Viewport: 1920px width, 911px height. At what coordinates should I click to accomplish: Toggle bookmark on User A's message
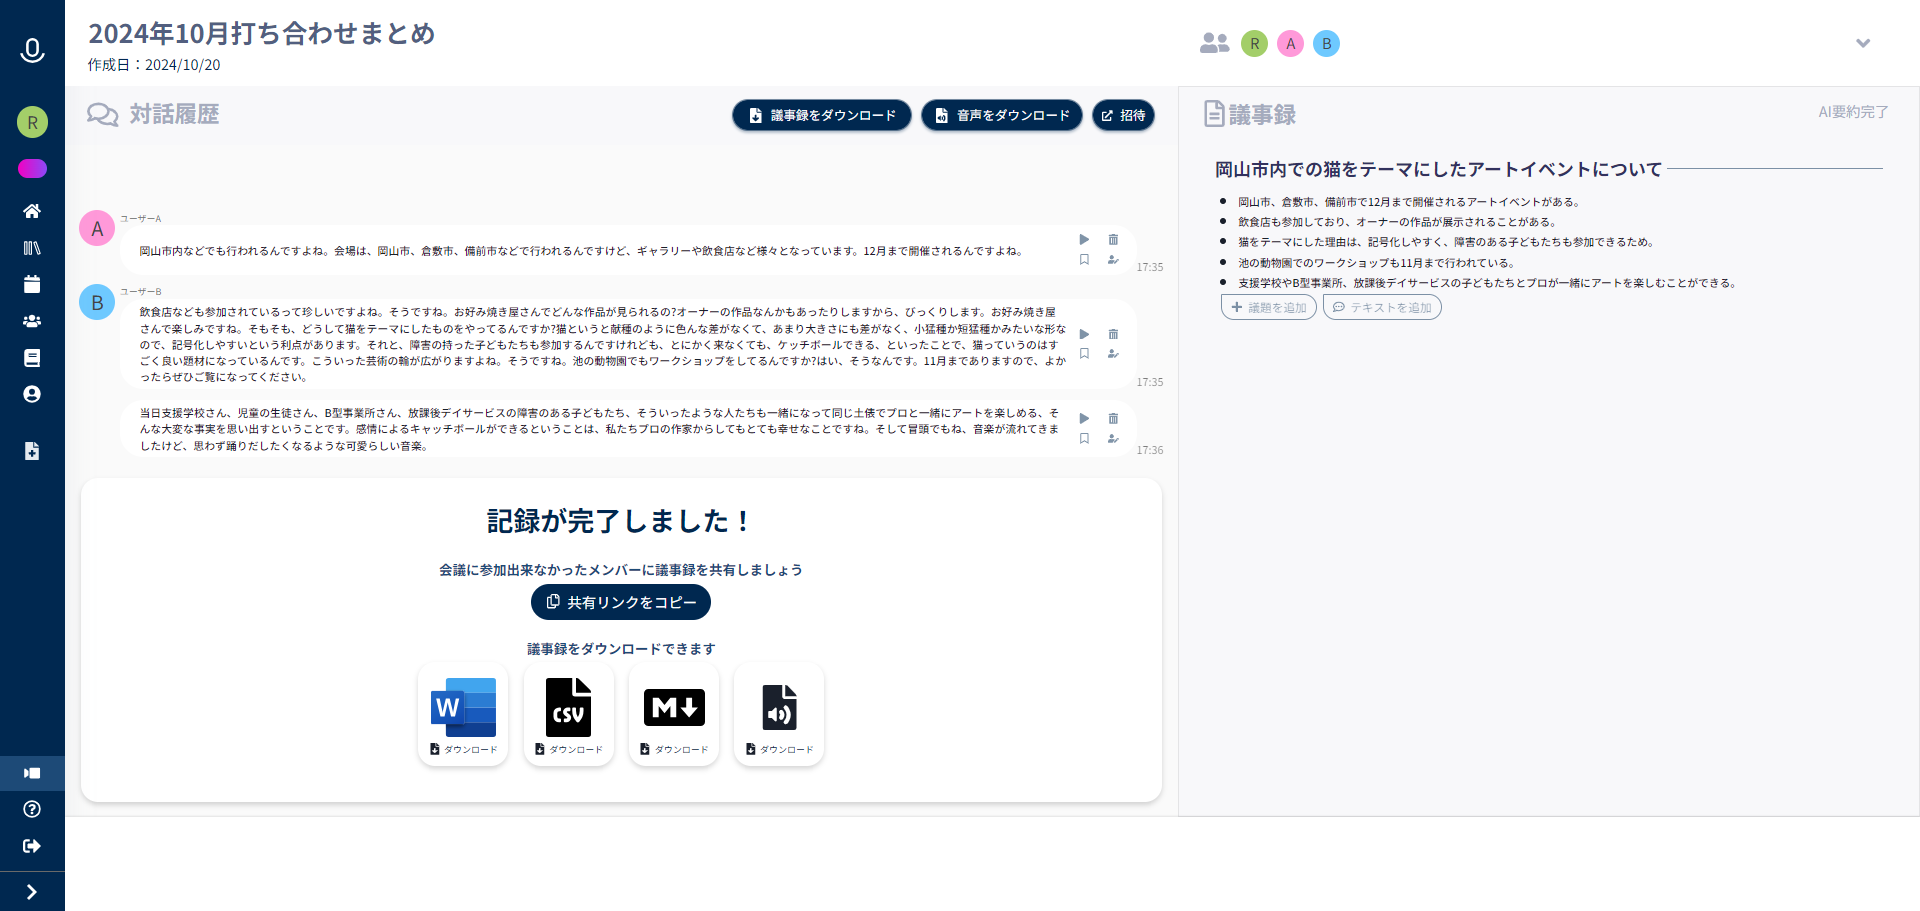click(x=1084, y=260)
